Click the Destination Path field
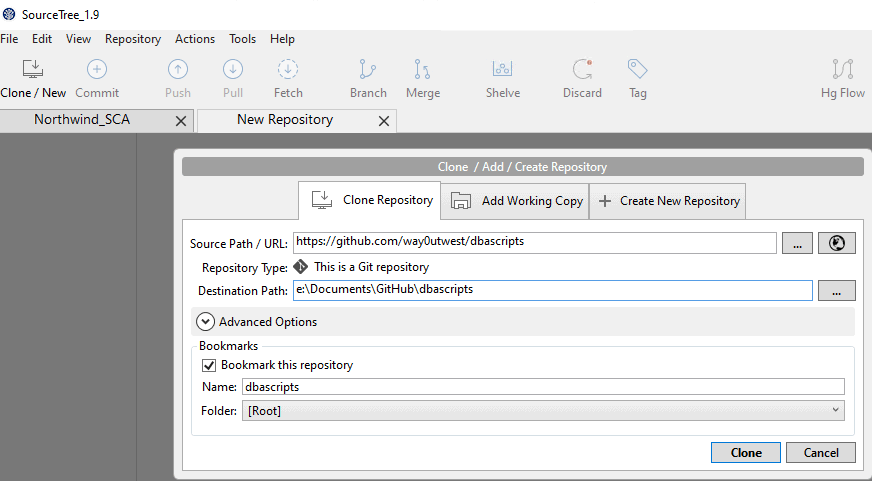The height and width of the screenshot is (481, 872). click(x=553, y=290)
